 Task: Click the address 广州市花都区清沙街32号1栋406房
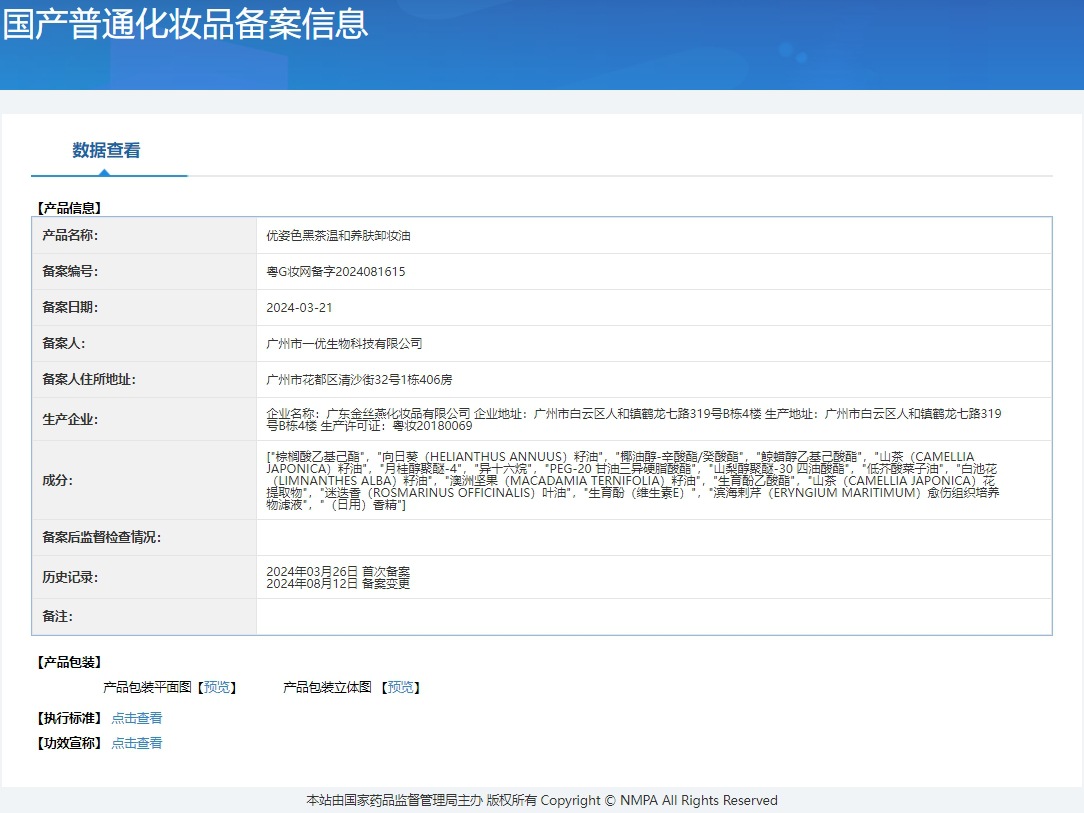coord(359,380)
